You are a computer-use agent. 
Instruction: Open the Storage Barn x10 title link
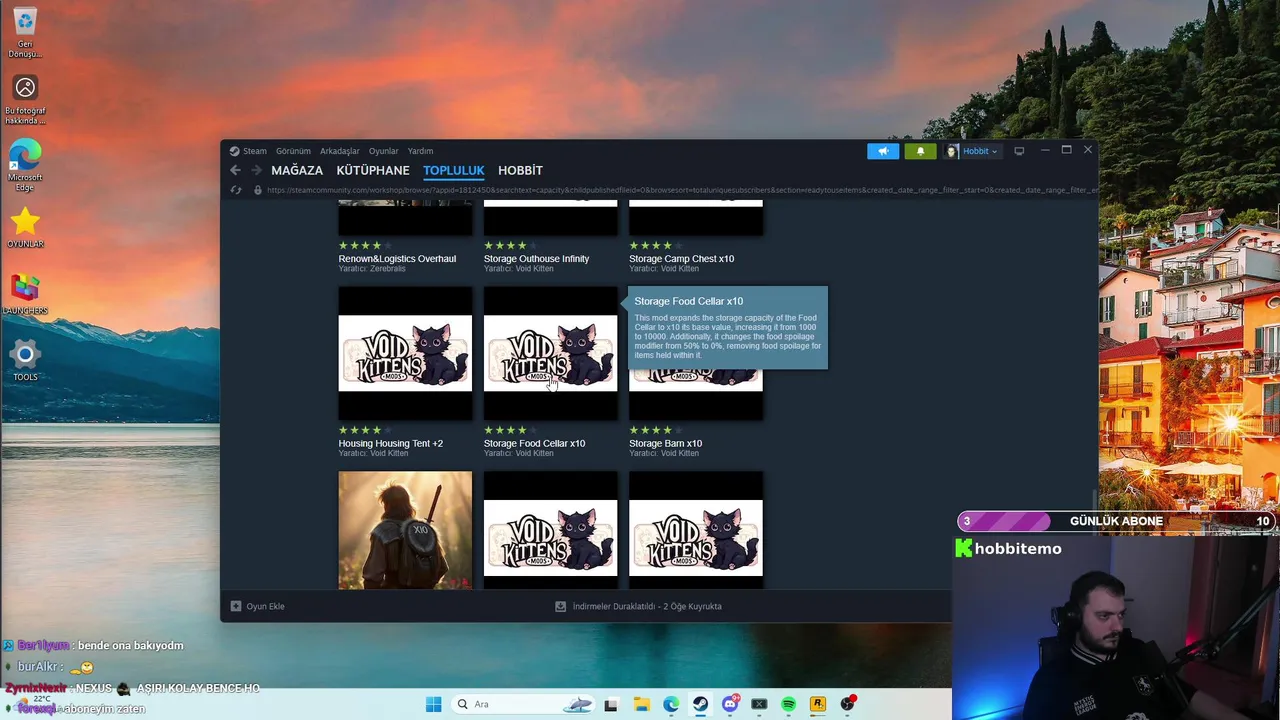coord(665,444)
